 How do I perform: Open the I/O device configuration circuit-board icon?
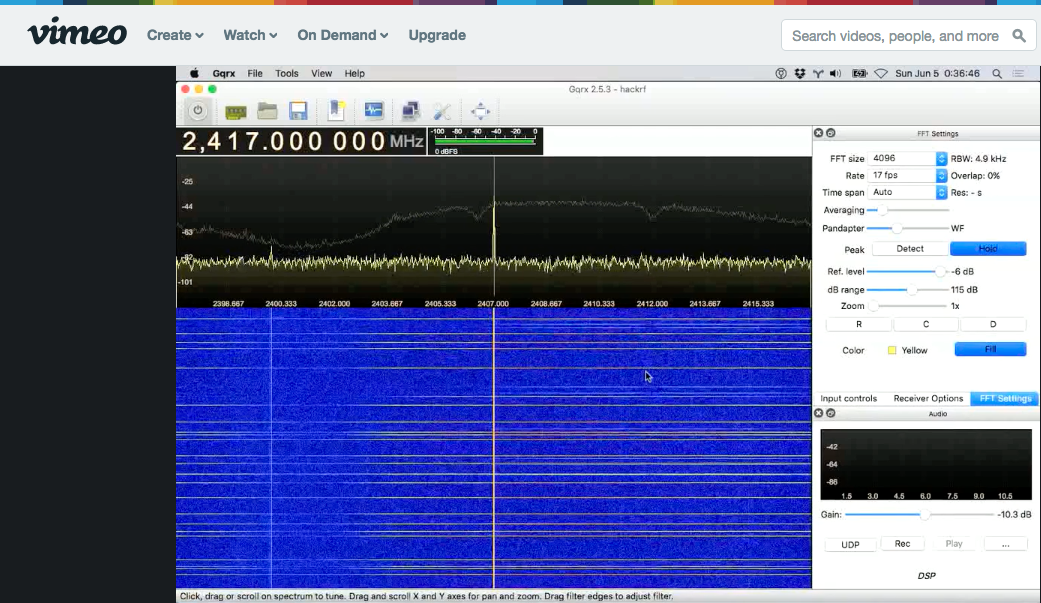tap(236, 112)
